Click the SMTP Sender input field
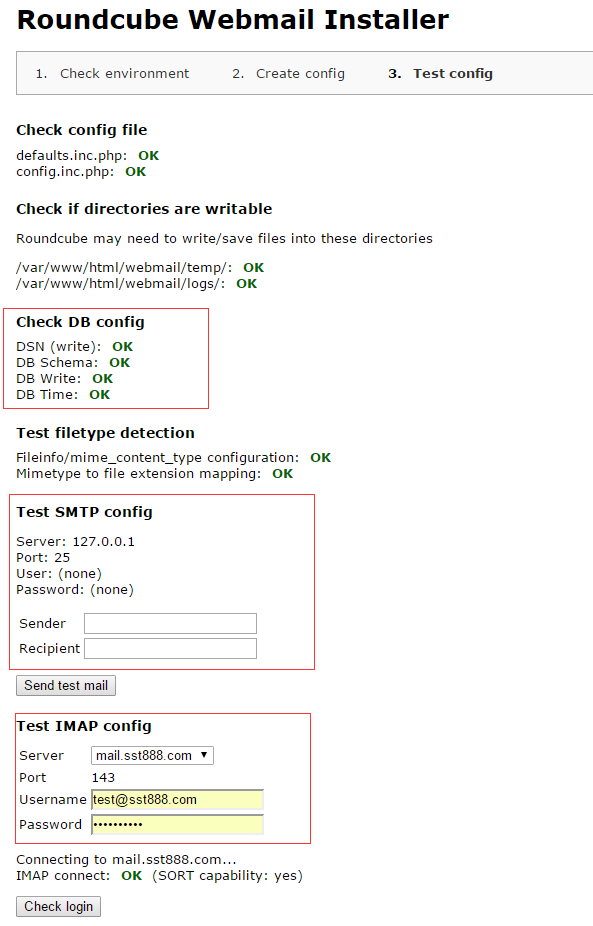Image resolution: width=593 pixels, height=926 pixels. 170,623
